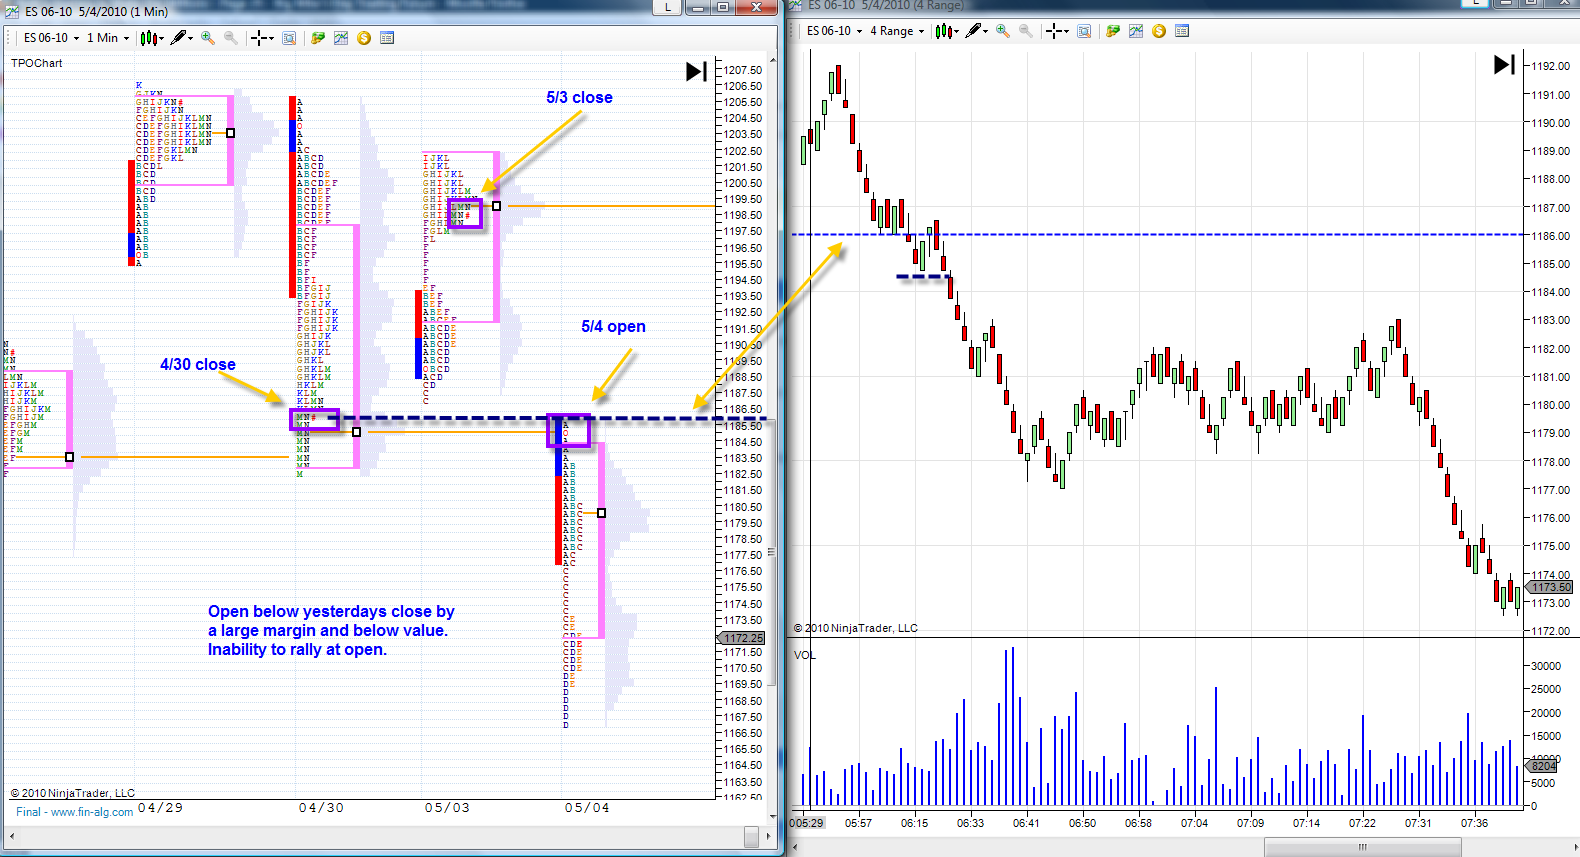Open the drawing tools dropdown arrow in the 1 Min window

pos(190,38)
